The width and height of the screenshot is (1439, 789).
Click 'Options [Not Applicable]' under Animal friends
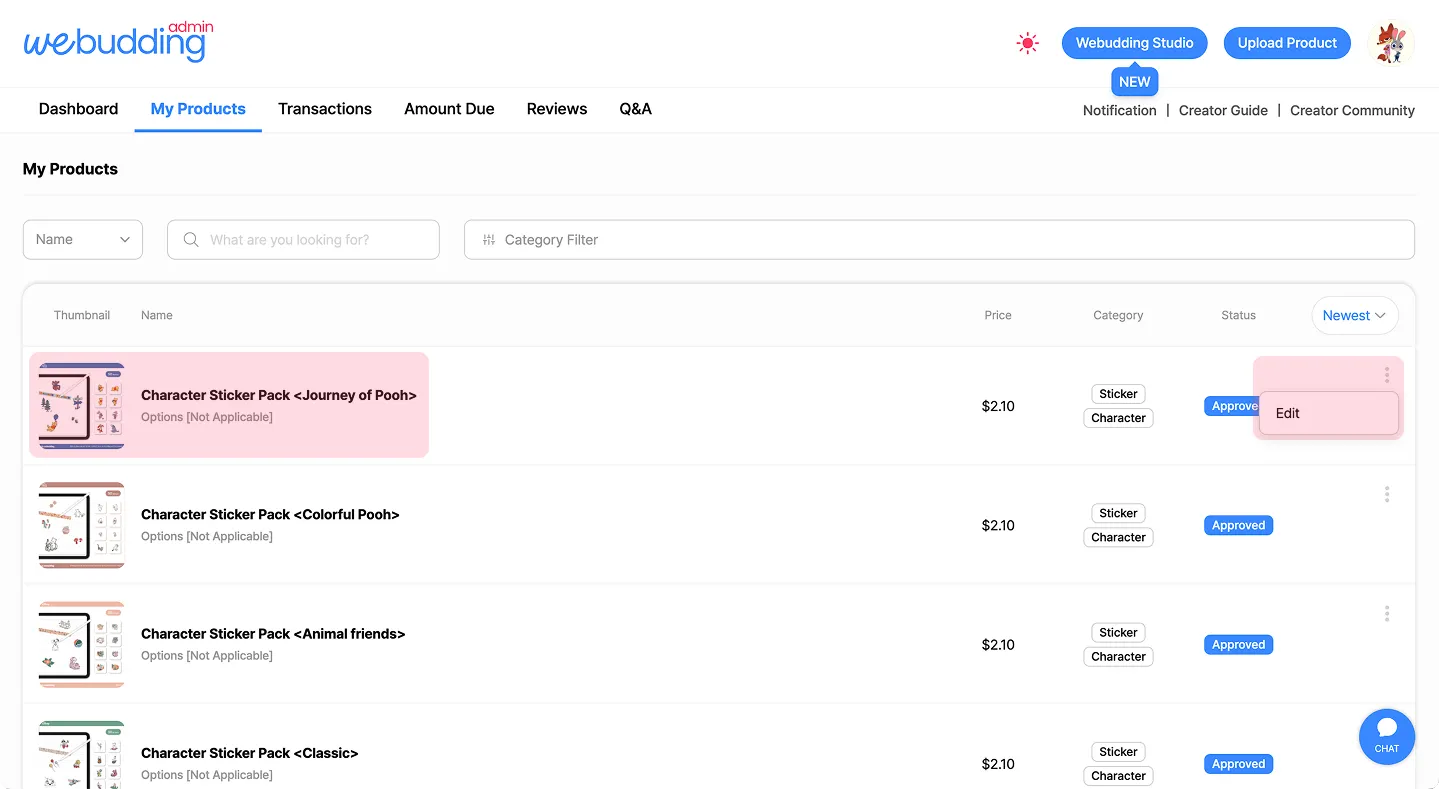(x=207, y=655)
